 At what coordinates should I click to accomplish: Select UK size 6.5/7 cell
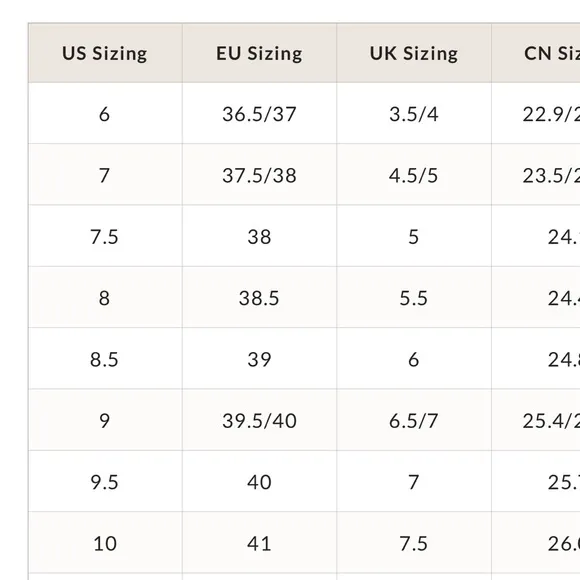414,420
